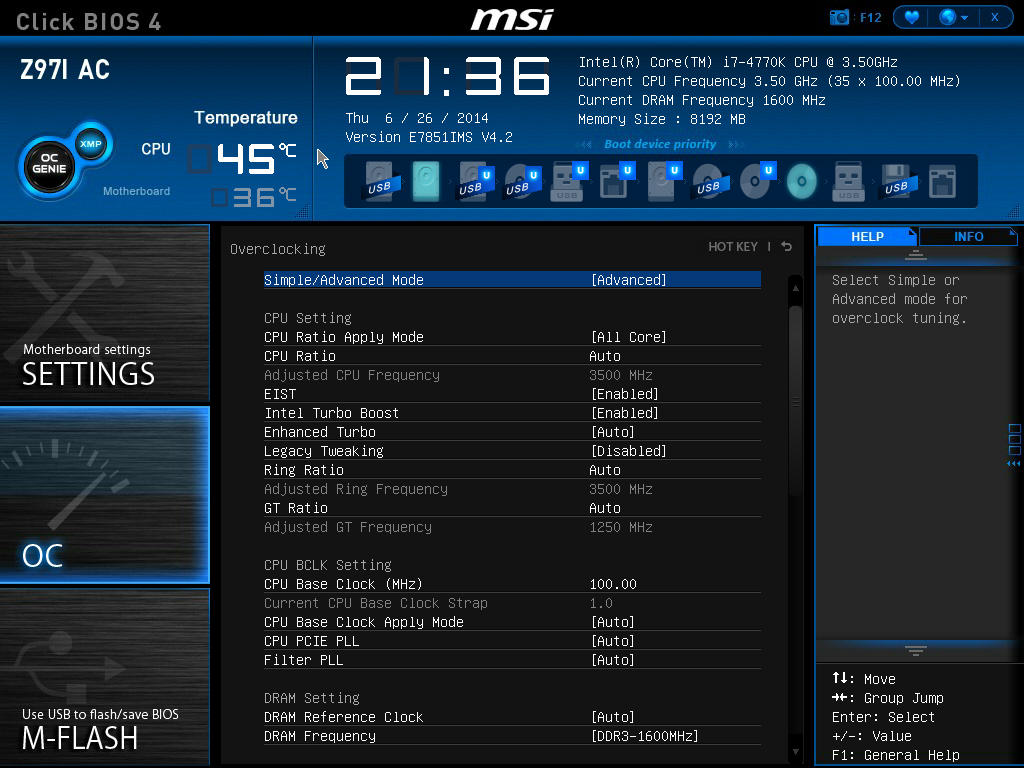
Task: Click left arrows beside Boot device priority
Action: (x=584, y=144)
